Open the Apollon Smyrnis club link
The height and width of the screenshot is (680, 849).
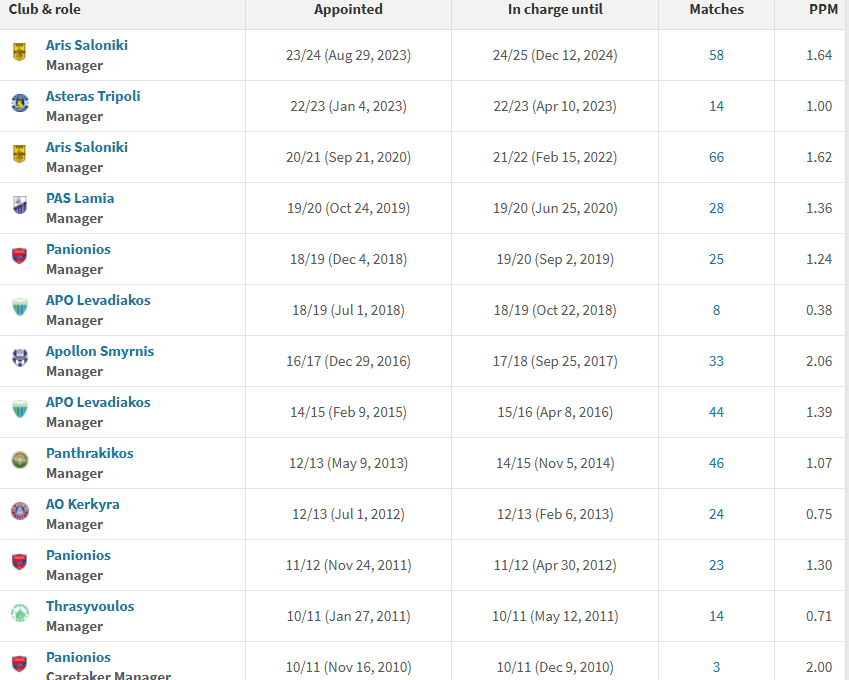click(100, 351)
